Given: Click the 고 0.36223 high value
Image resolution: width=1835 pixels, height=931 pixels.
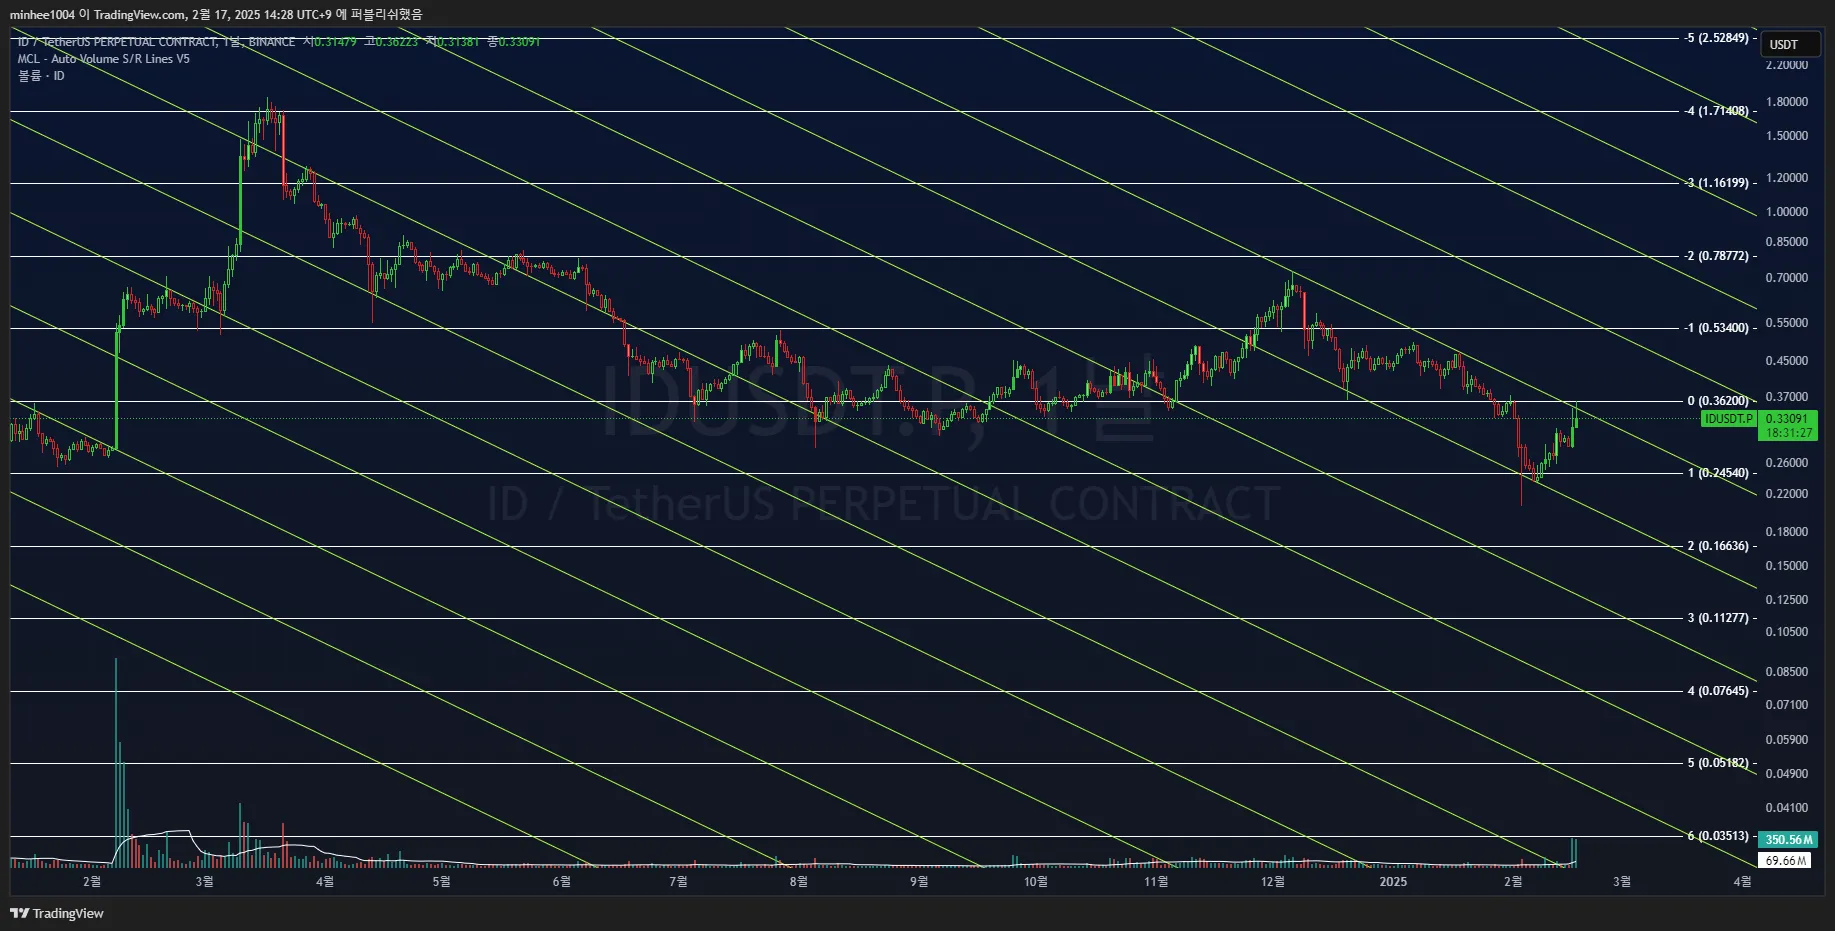Looking at the screenshot, I should 391,42.
